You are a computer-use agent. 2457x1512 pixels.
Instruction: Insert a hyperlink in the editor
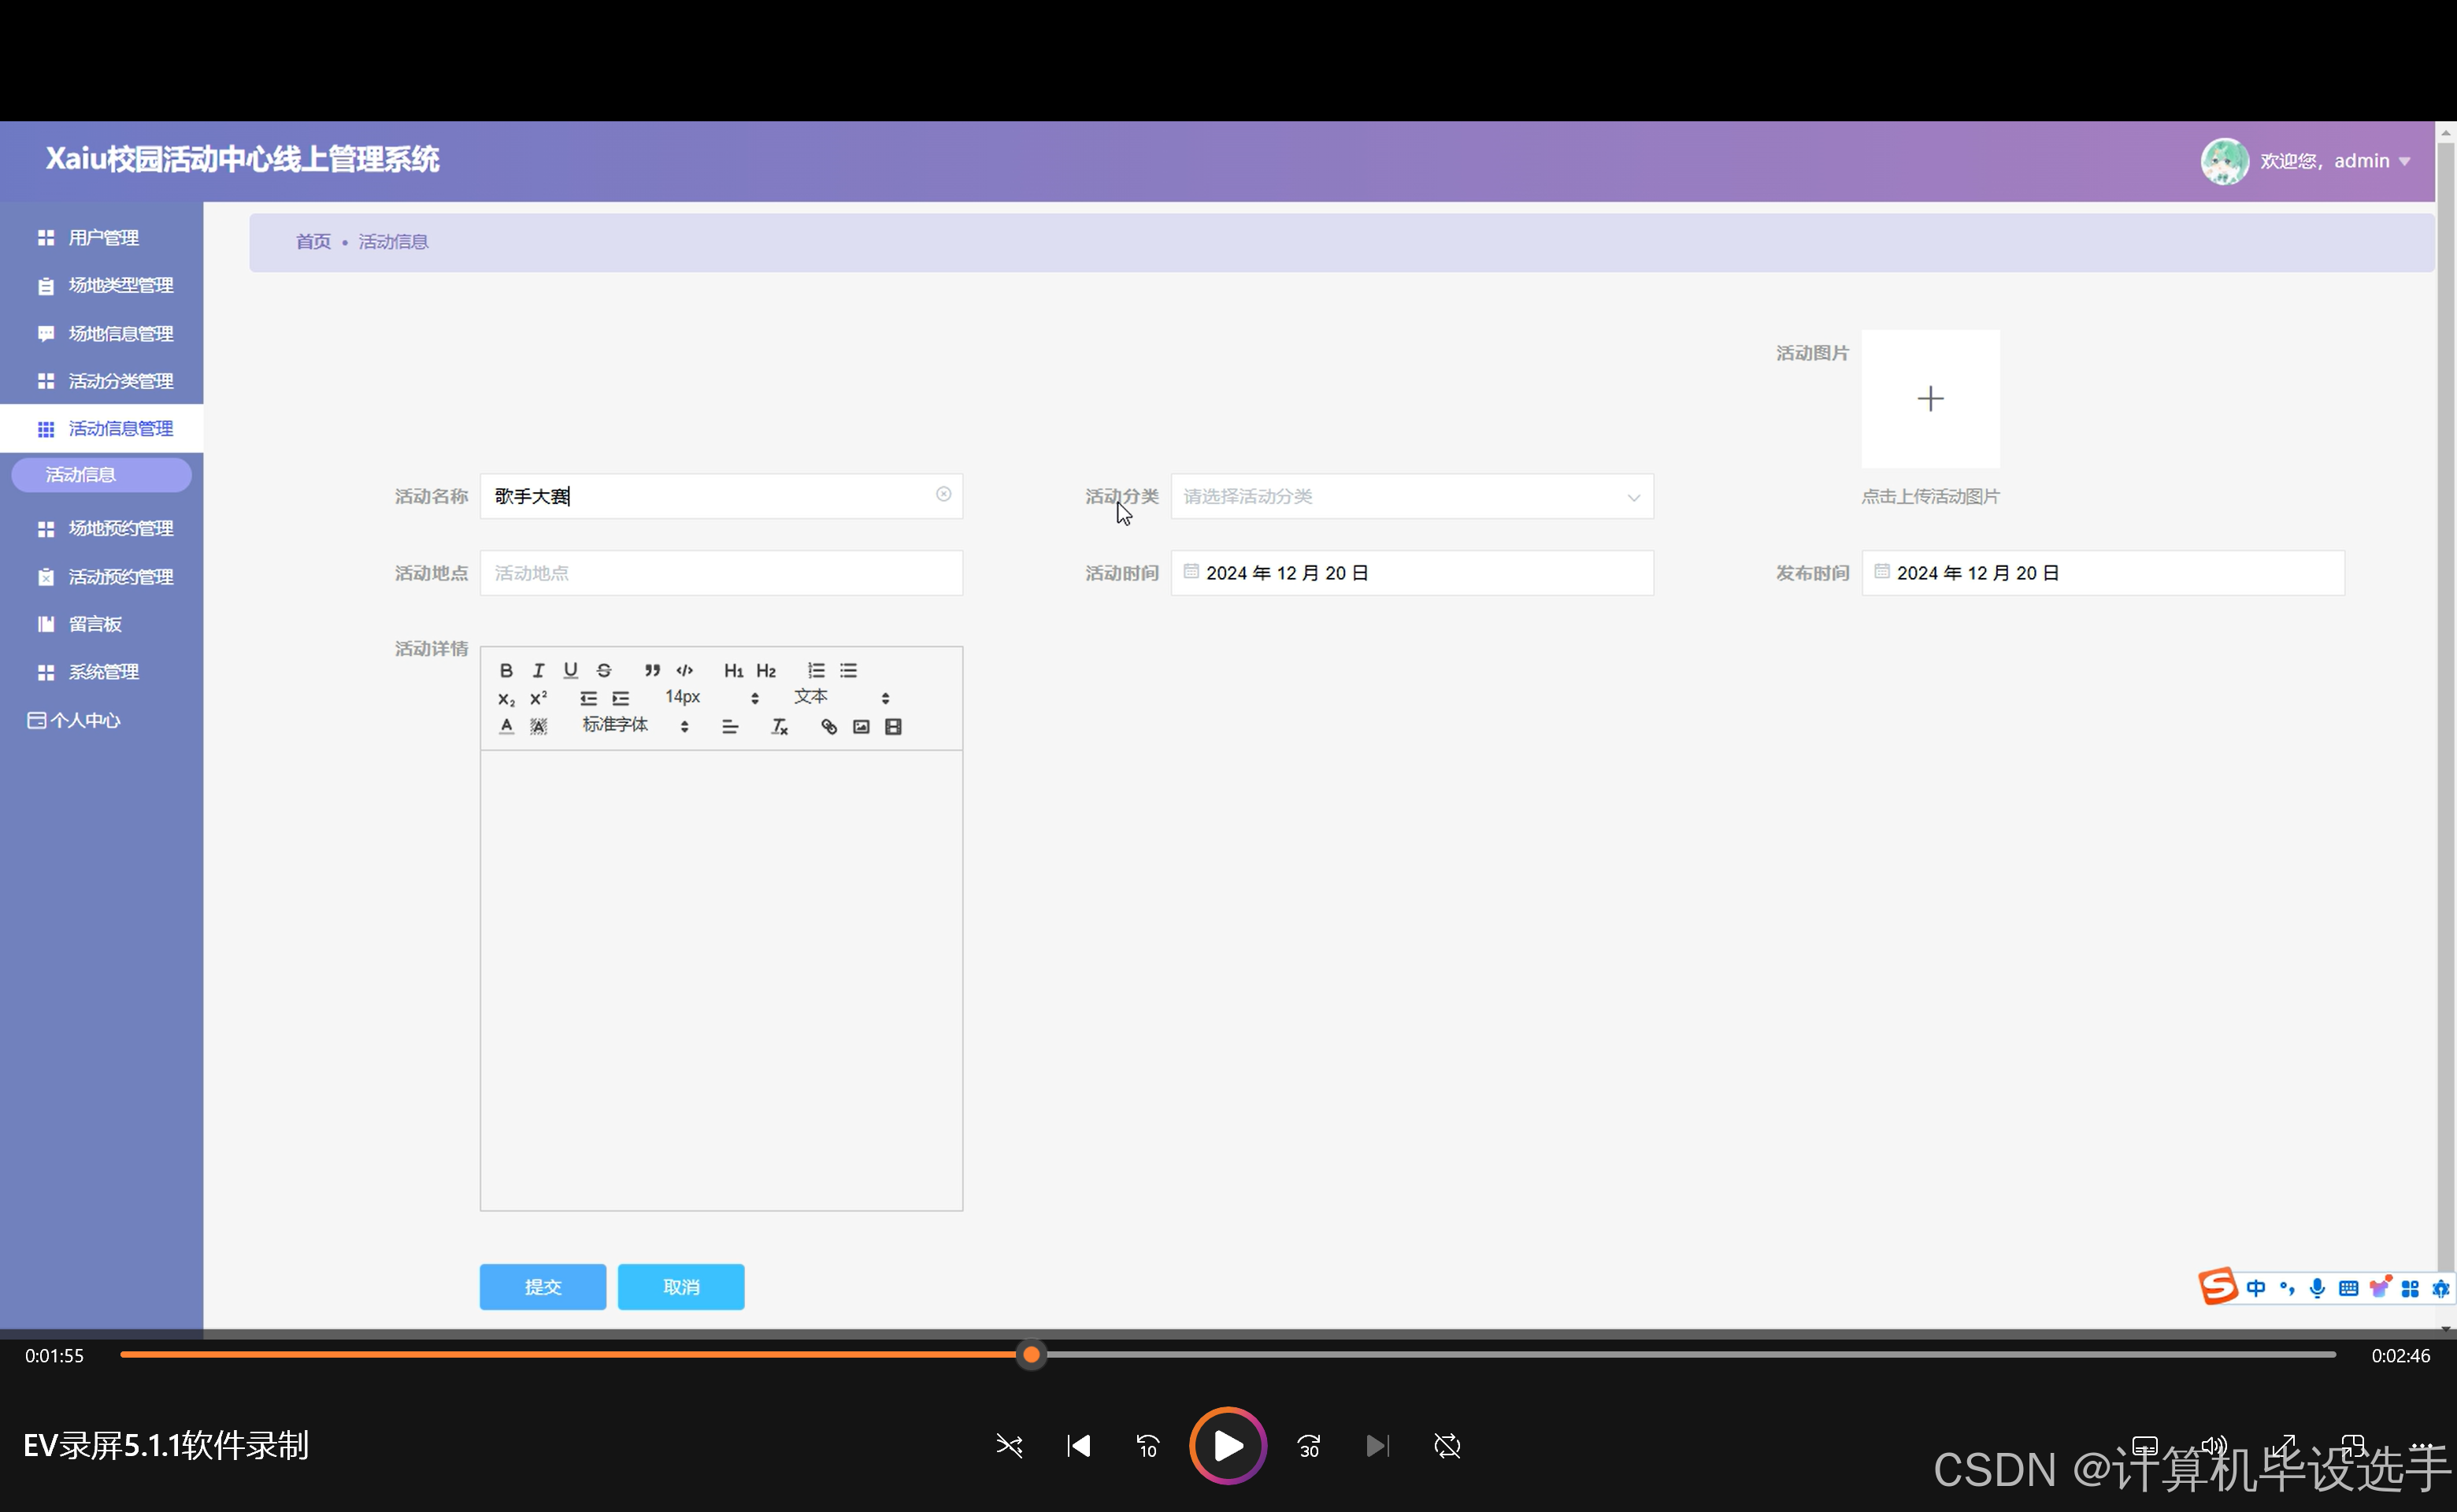[x=829, y=726]
